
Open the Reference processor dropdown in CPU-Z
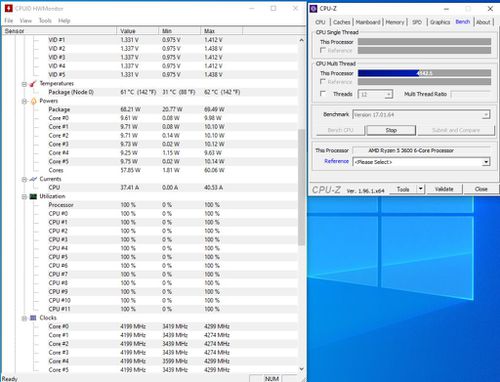486,162
